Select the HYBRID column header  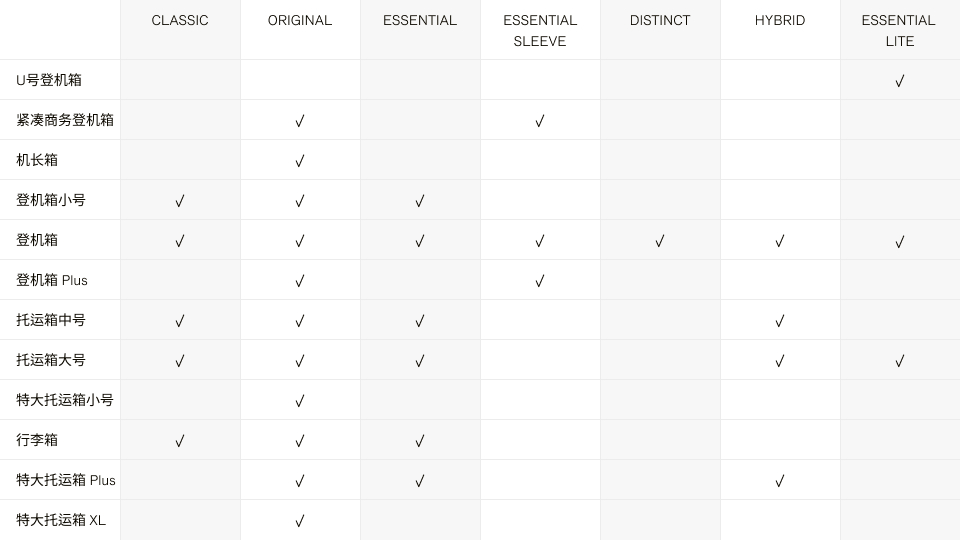pos(779,20)
